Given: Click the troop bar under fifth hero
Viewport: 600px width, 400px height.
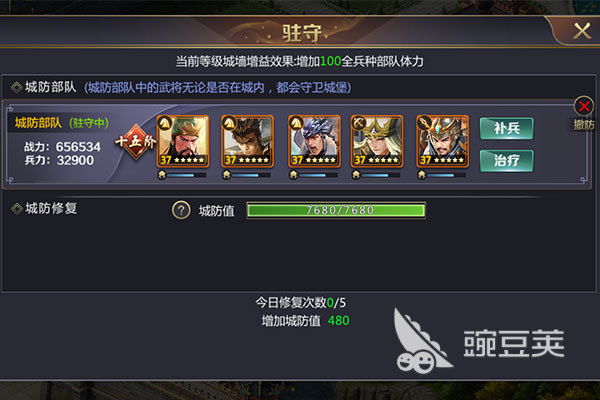Looking at the screenshot, I should click(x=442, y=175).
